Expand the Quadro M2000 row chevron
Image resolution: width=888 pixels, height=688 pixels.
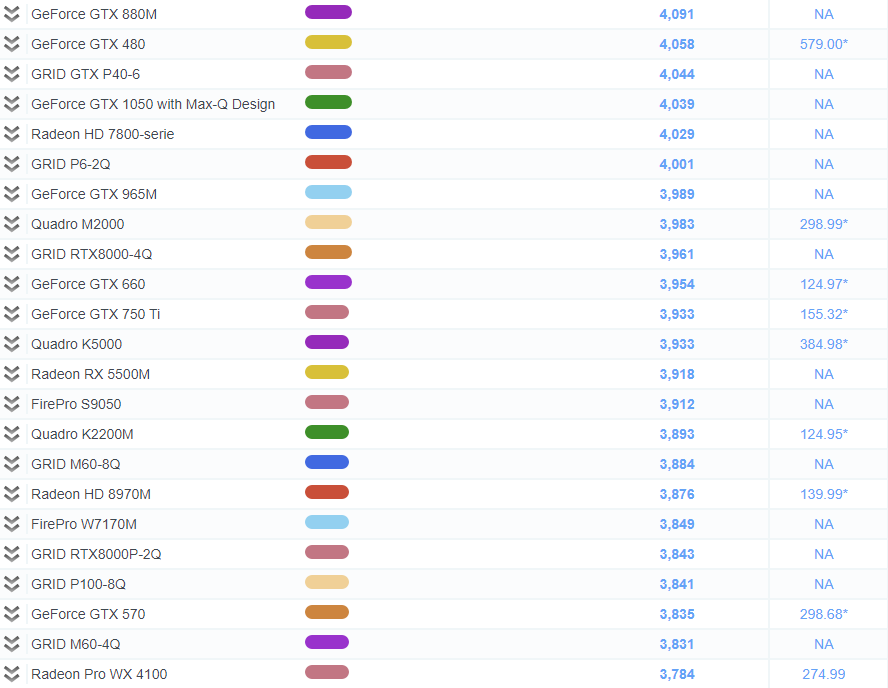pos(11,224)
